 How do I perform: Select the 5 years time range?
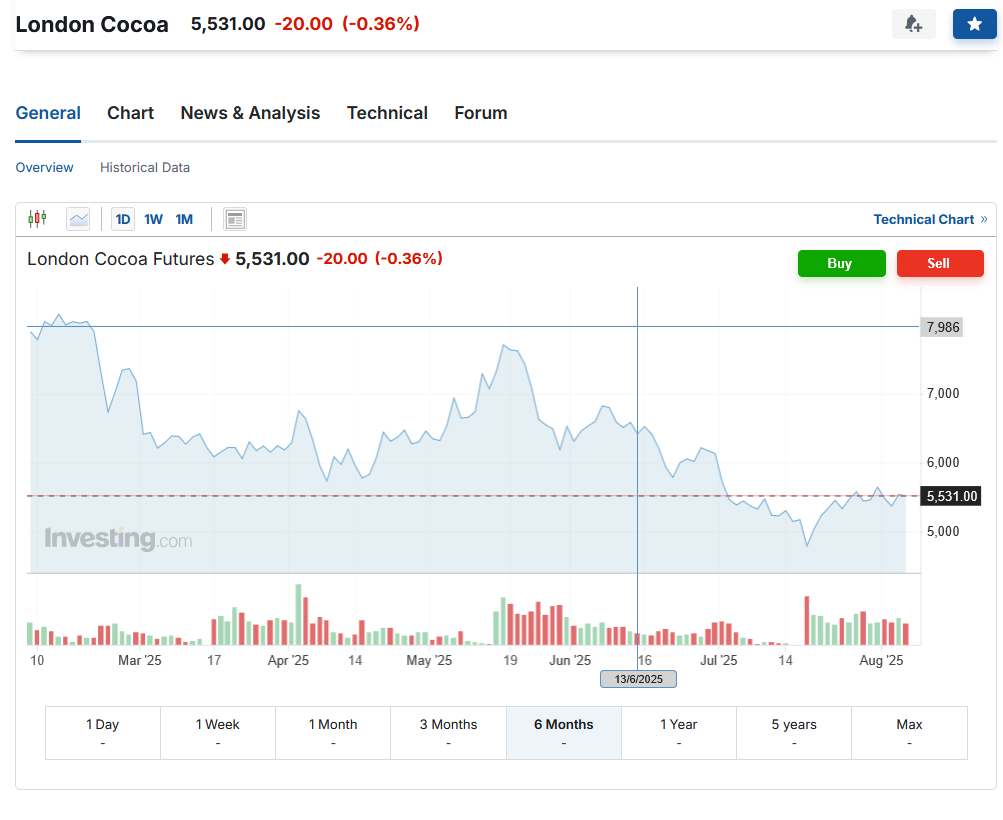click(794, 733)
